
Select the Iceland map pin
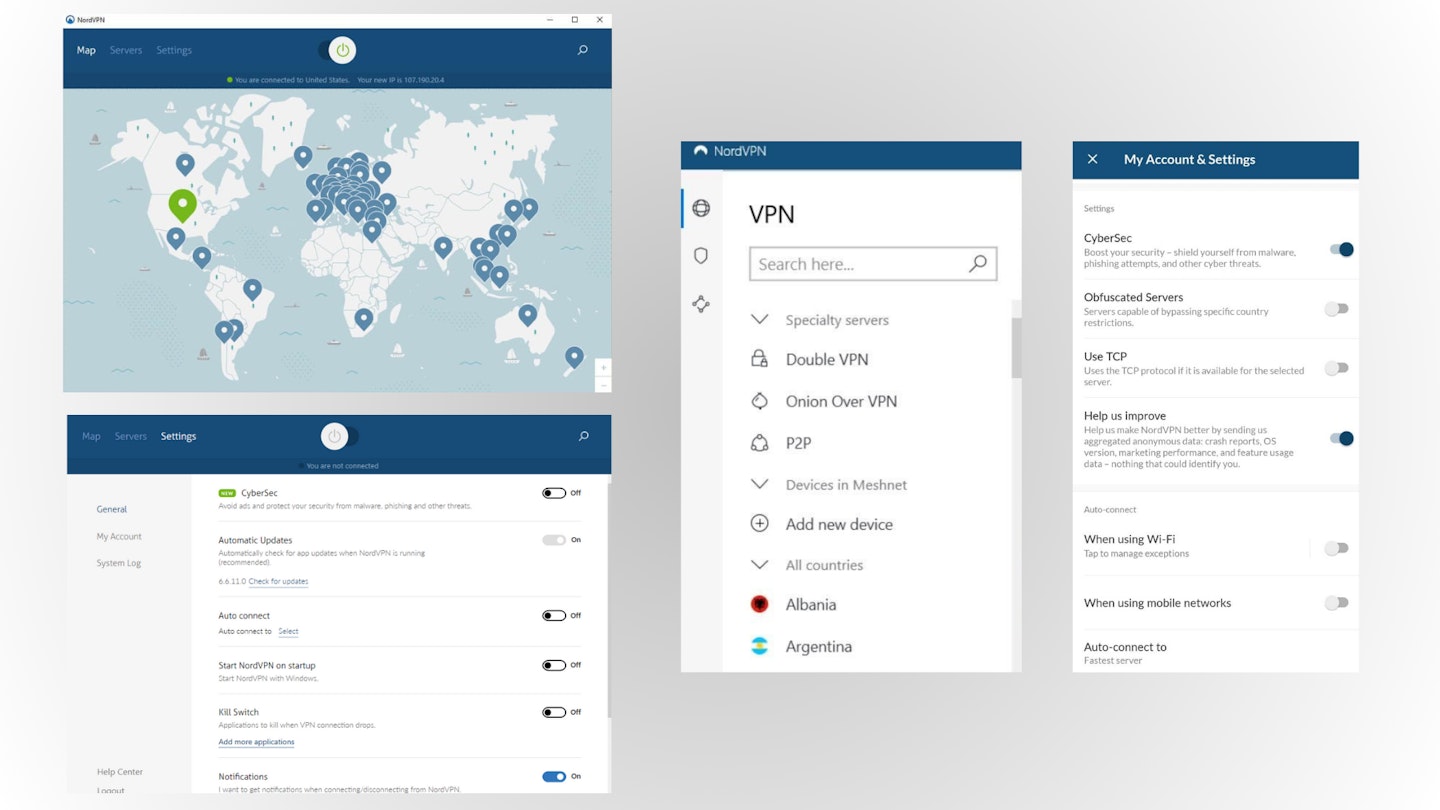tap(303, 156)
